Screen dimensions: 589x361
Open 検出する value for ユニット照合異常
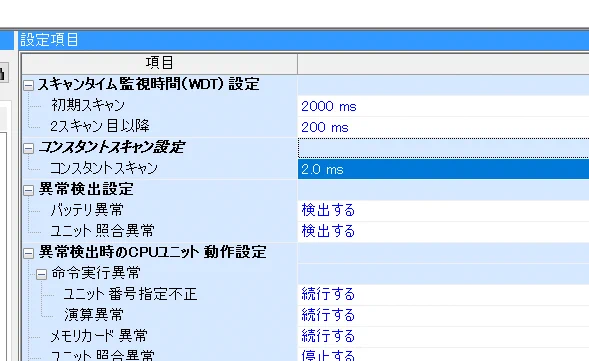point(443,231)
